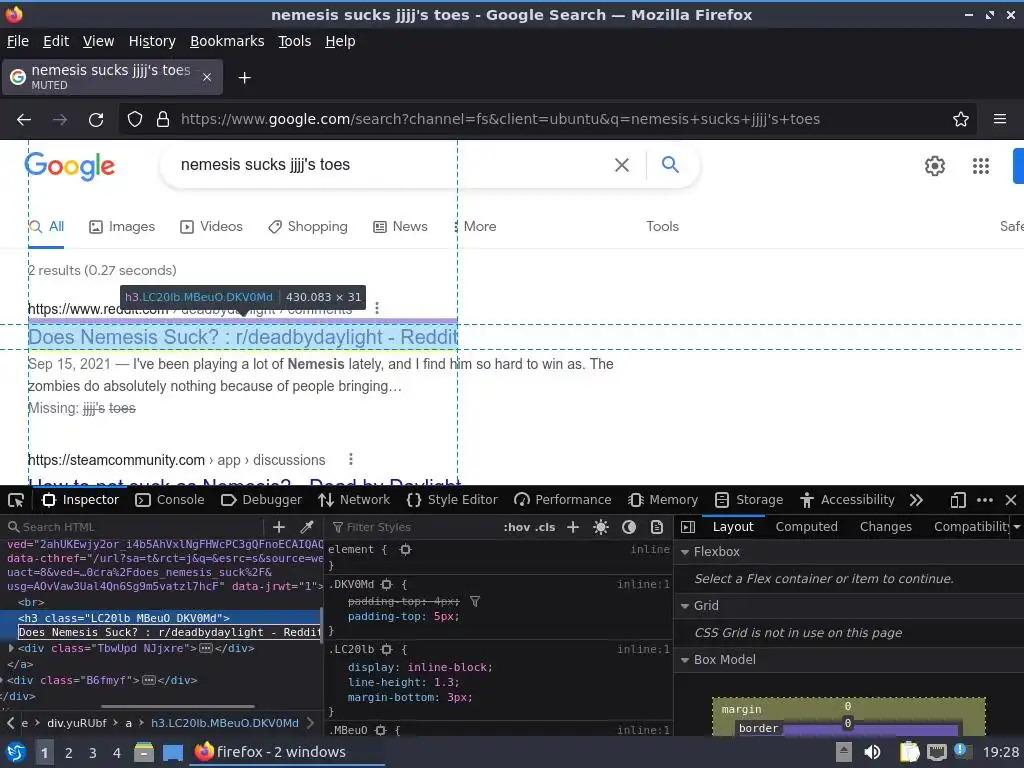Screen dimensions: 1024x768
Task: Activate the element picker tool
Action: coord(16,500)
